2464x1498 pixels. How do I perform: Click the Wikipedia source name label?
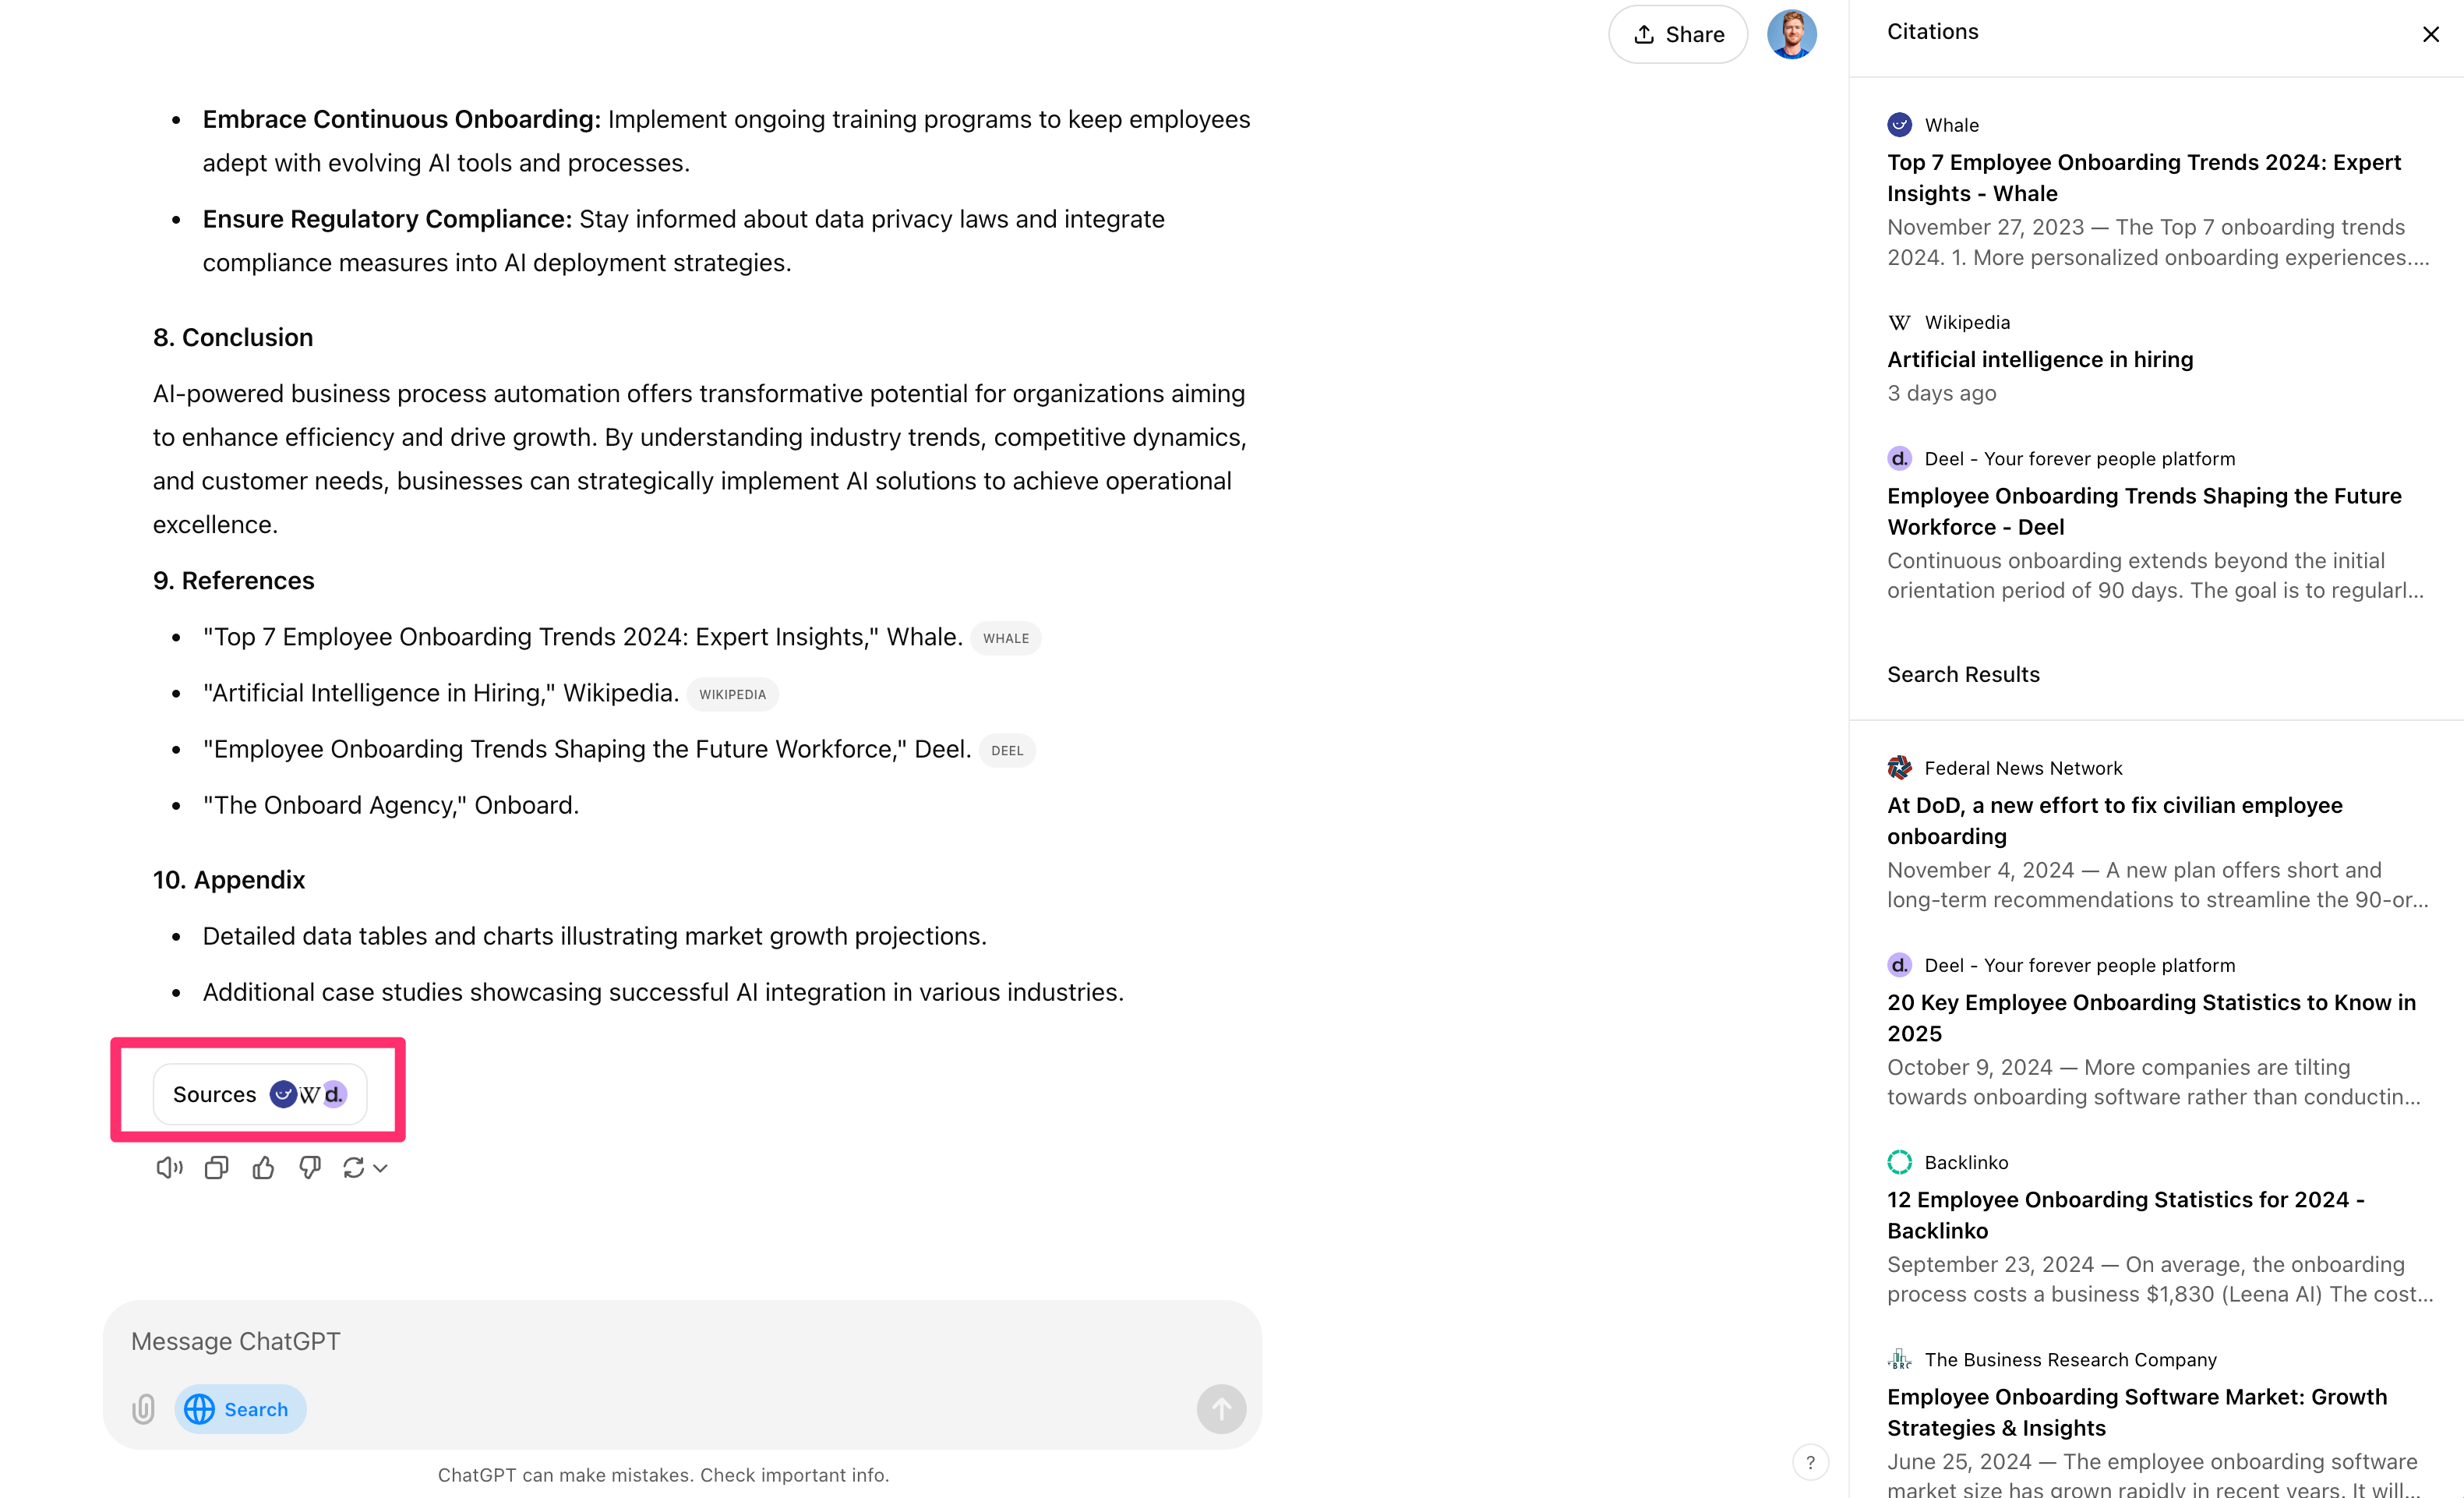pos(1967,322)
